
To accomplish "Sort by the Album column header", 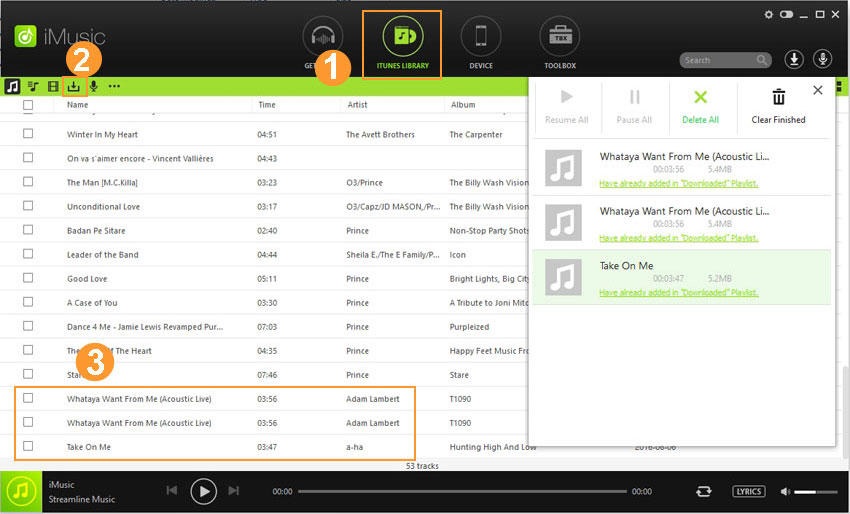I will click(463, 105).
